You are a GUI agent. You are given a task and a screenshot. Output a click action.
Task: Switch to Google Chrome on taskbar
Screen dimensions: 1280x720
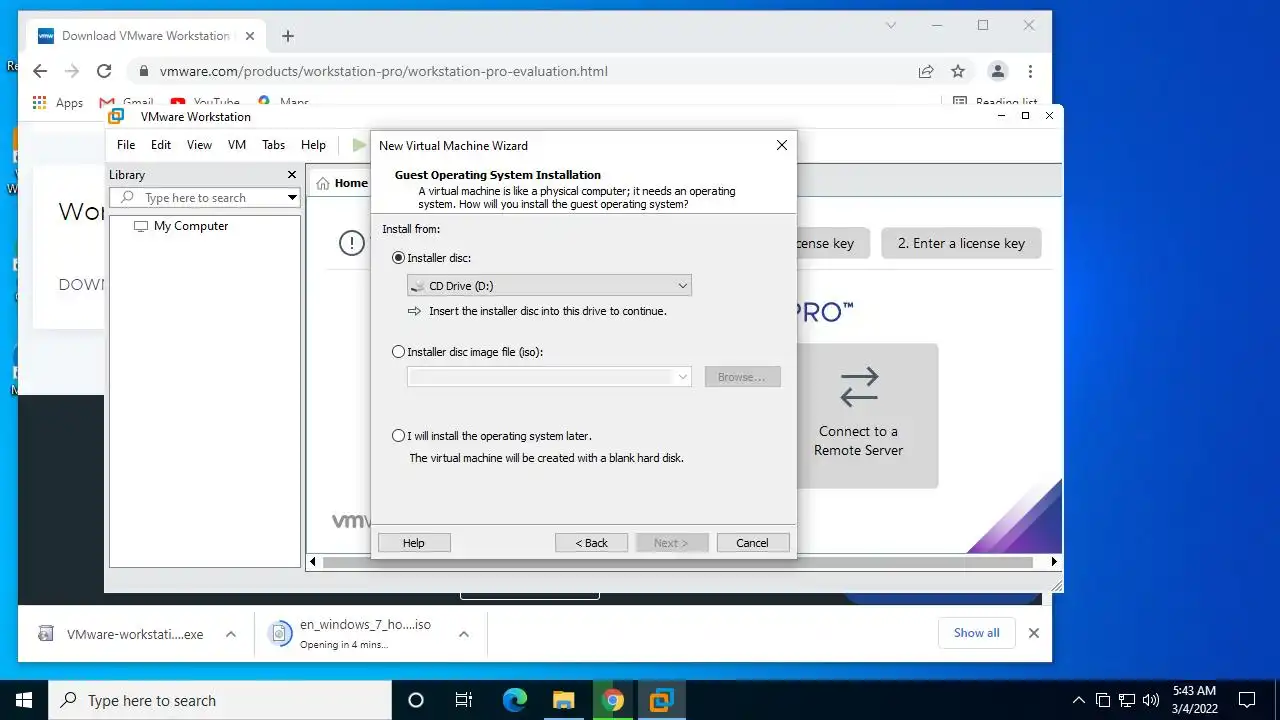(612, 700)
